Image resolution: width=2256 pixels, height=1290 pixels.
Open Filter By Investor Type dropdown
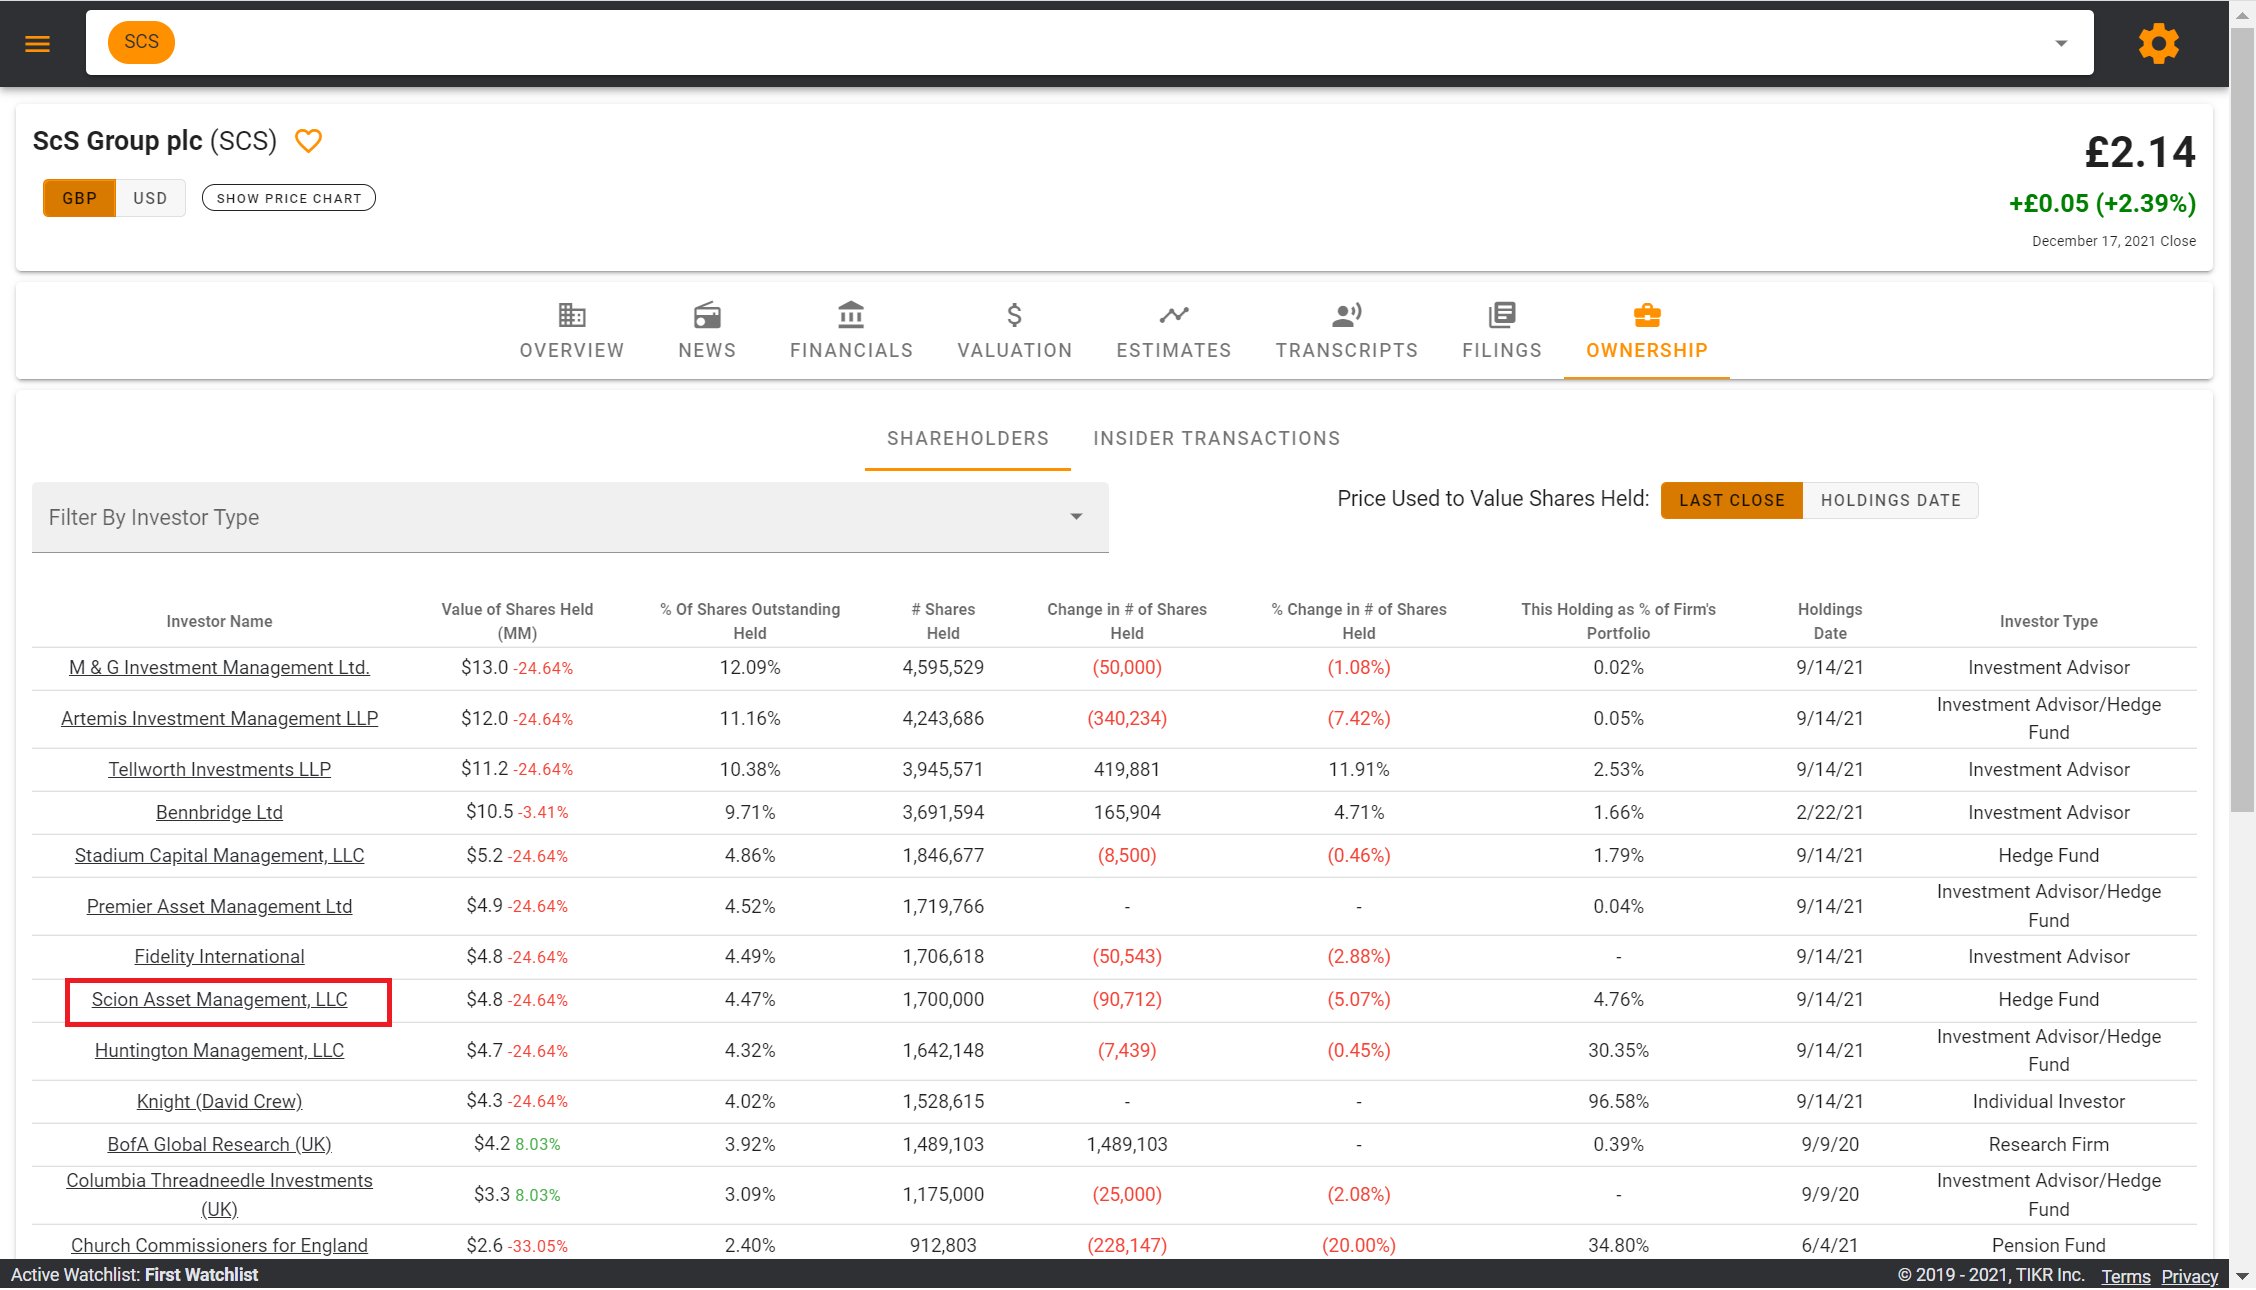570,517
